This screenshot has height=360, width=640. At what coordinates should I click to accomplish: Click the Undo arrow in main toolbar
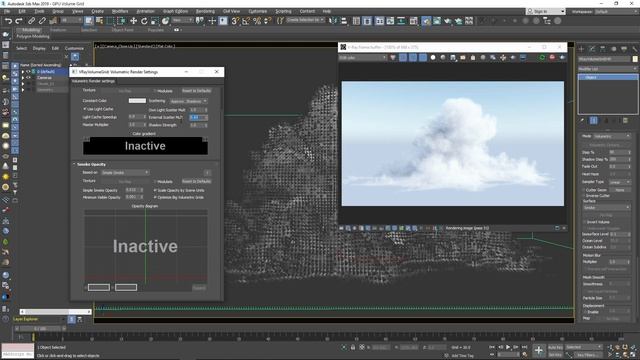[x=7, y=20]
